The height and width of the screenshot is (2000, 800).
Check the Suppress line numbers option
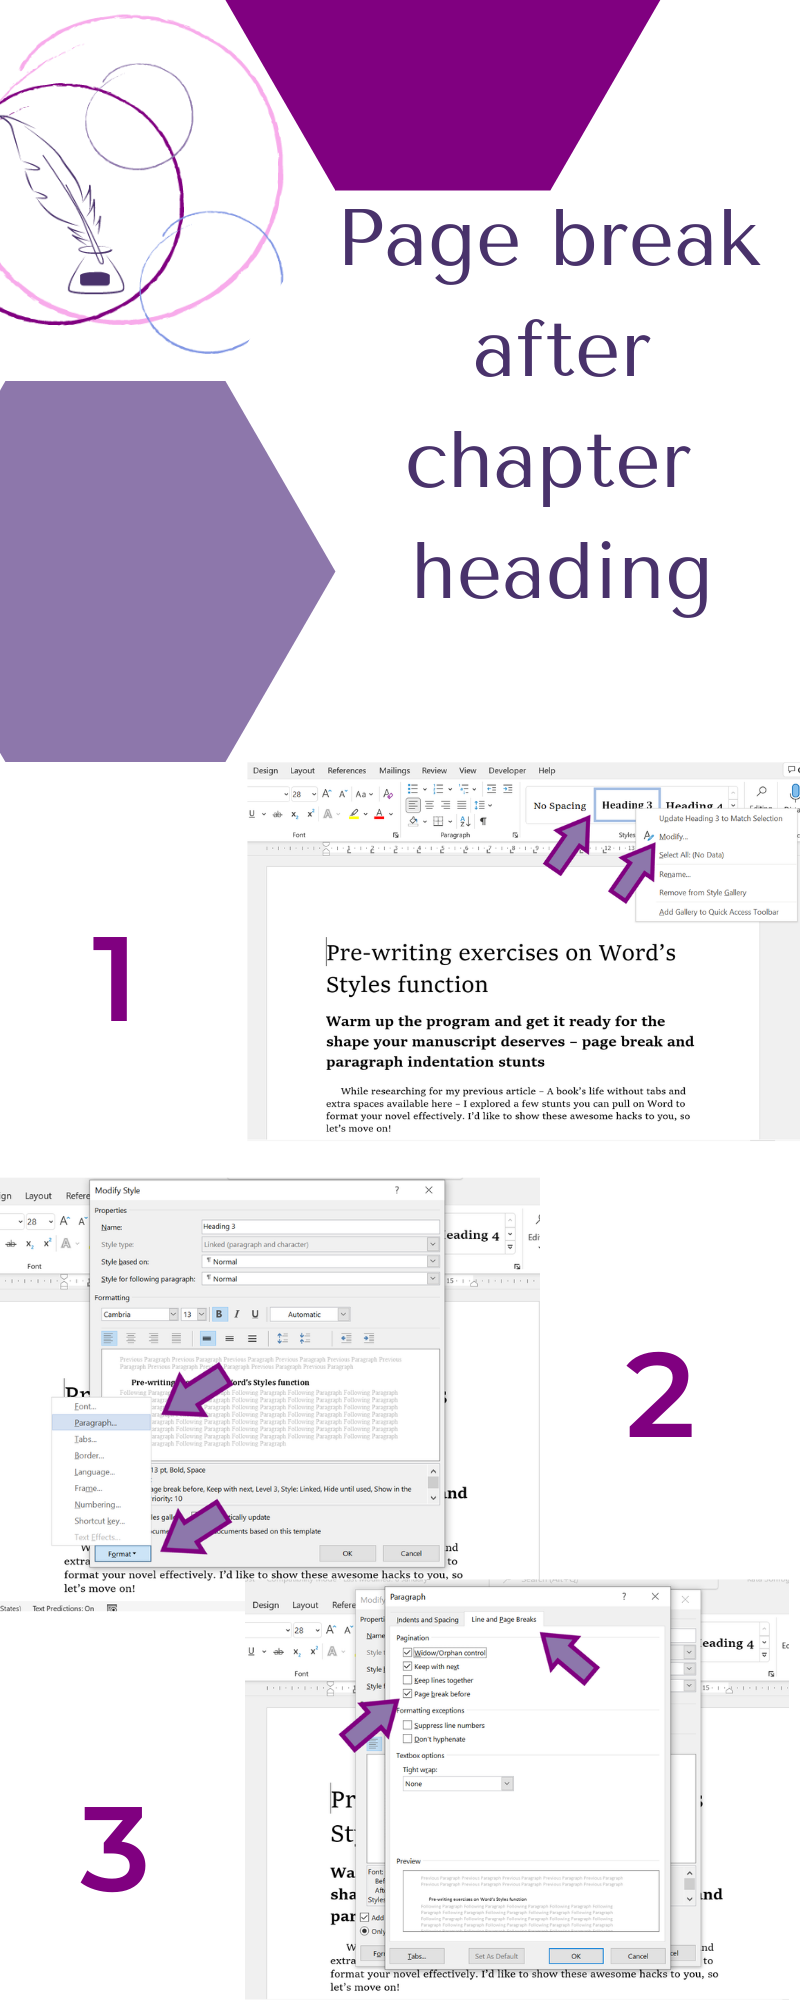(407, 1725)
